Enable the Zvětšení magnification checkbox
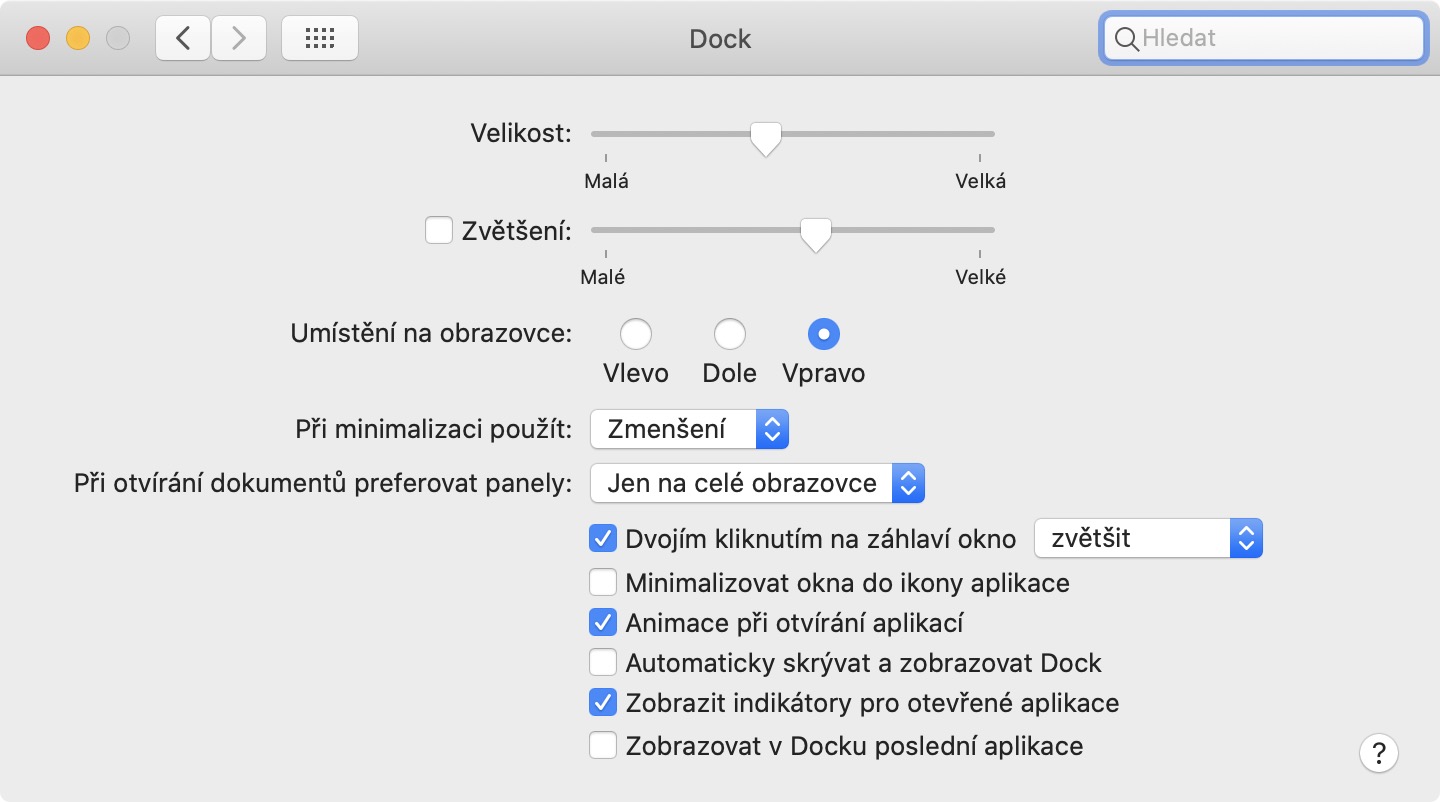The height and width of the screenshot is (802, 1440). click(439, 230)
